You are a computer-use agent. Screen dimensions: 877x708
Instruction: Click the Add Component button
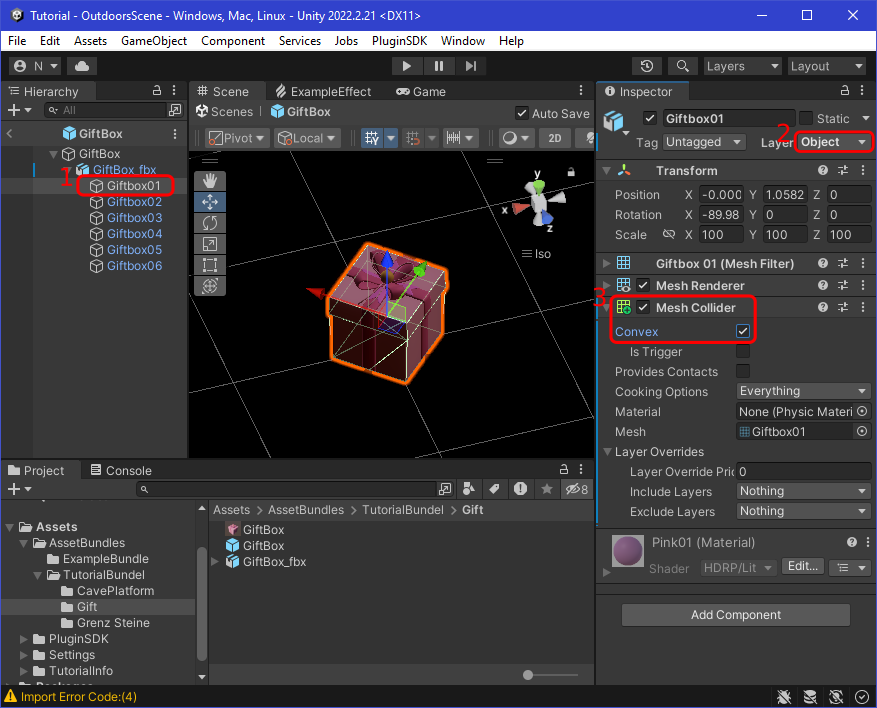[736, 615]
